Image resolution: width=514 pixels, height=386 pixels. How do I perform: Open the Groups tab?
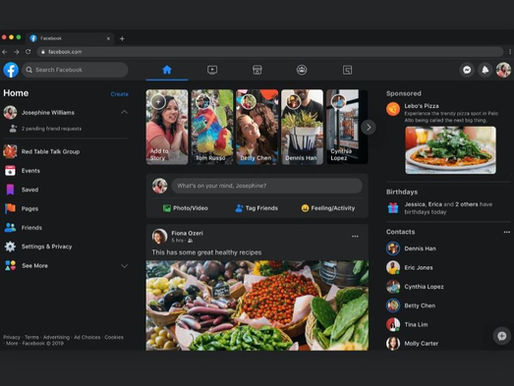pos(302,70)
